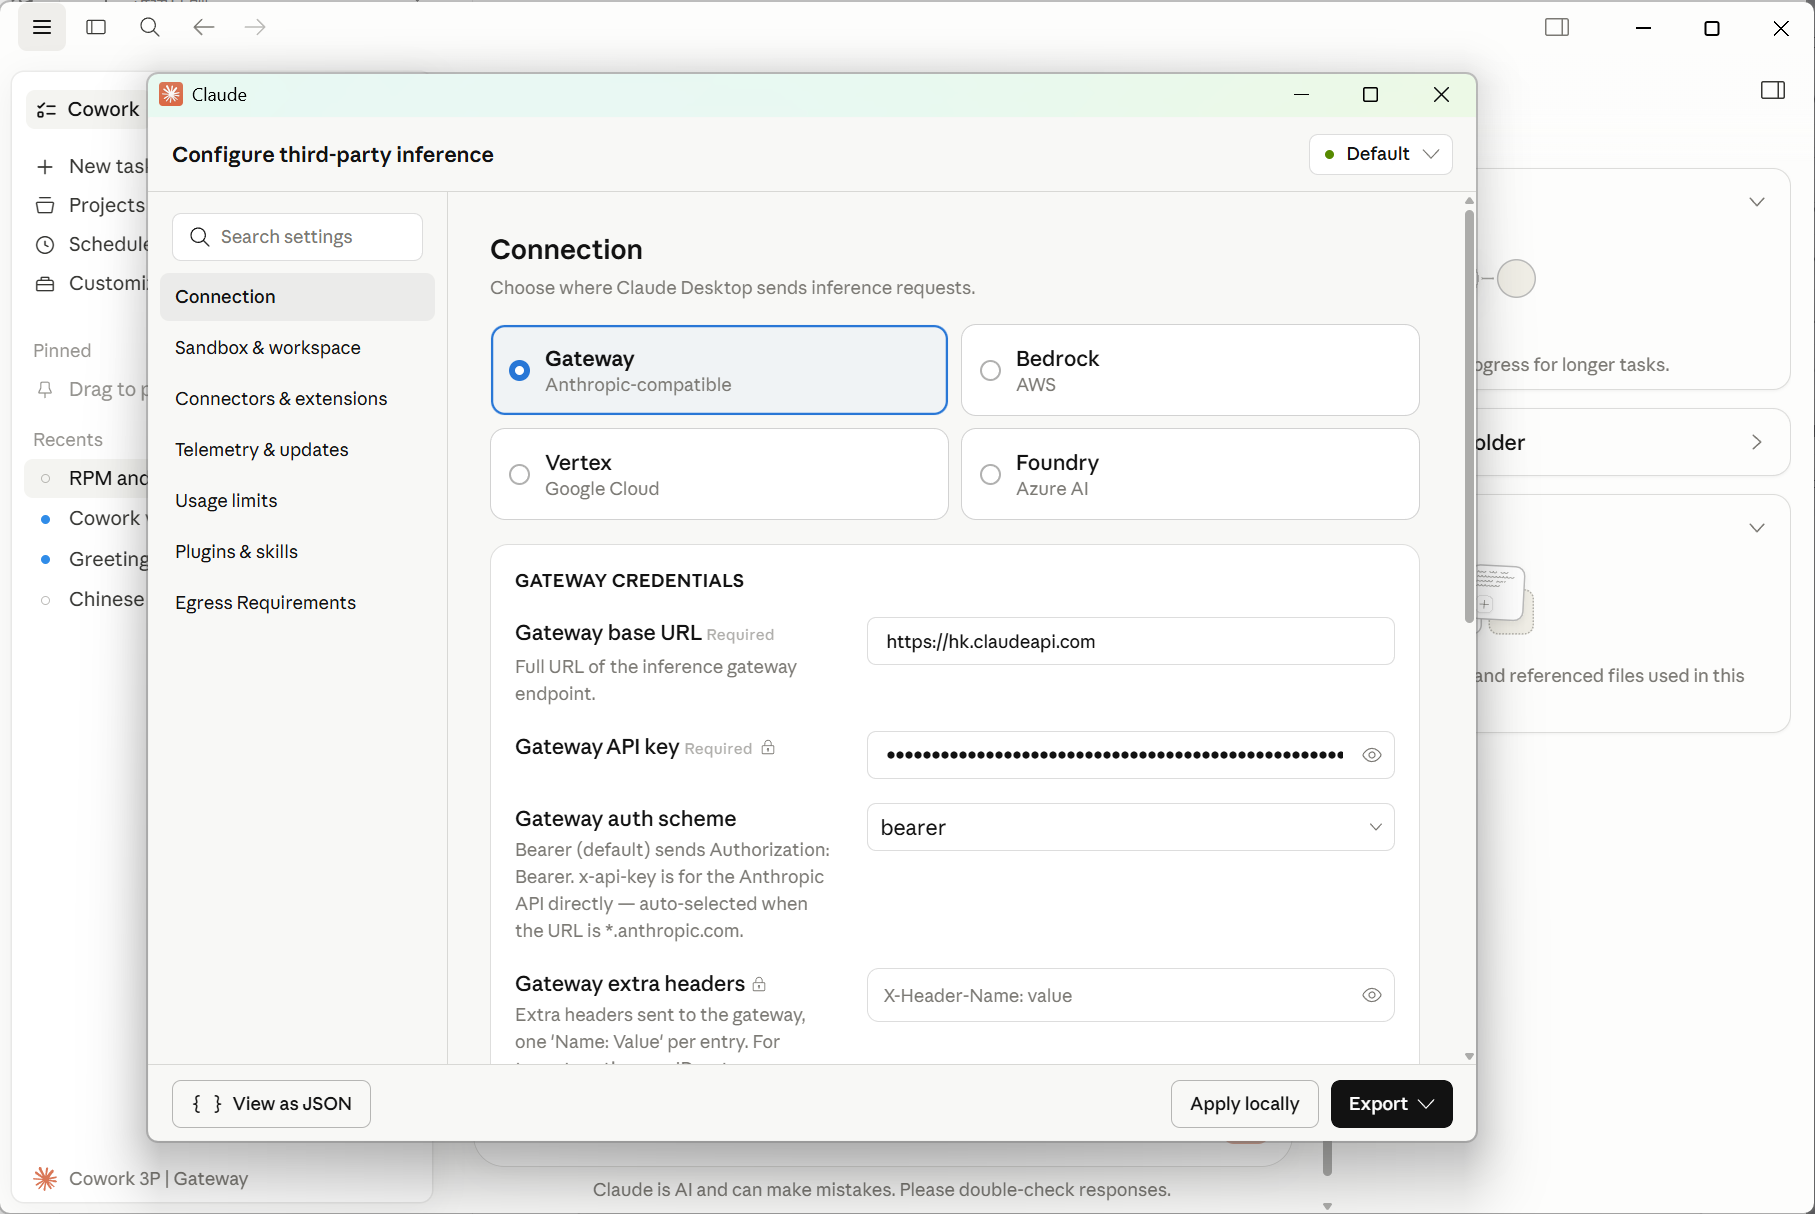Click the pin icon beside Drag to pin
Viewport: 1815px width, 1214px height.
(x=45, y=389)
